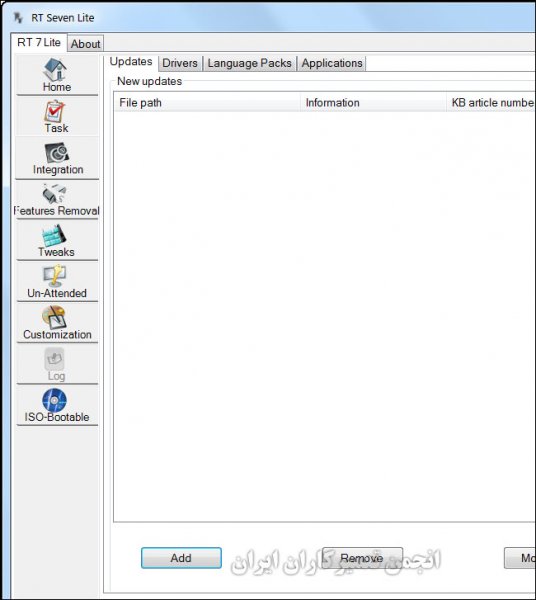Click the RT Seven Lite title bar icon
536x600 pixels.
coord(18,18)
